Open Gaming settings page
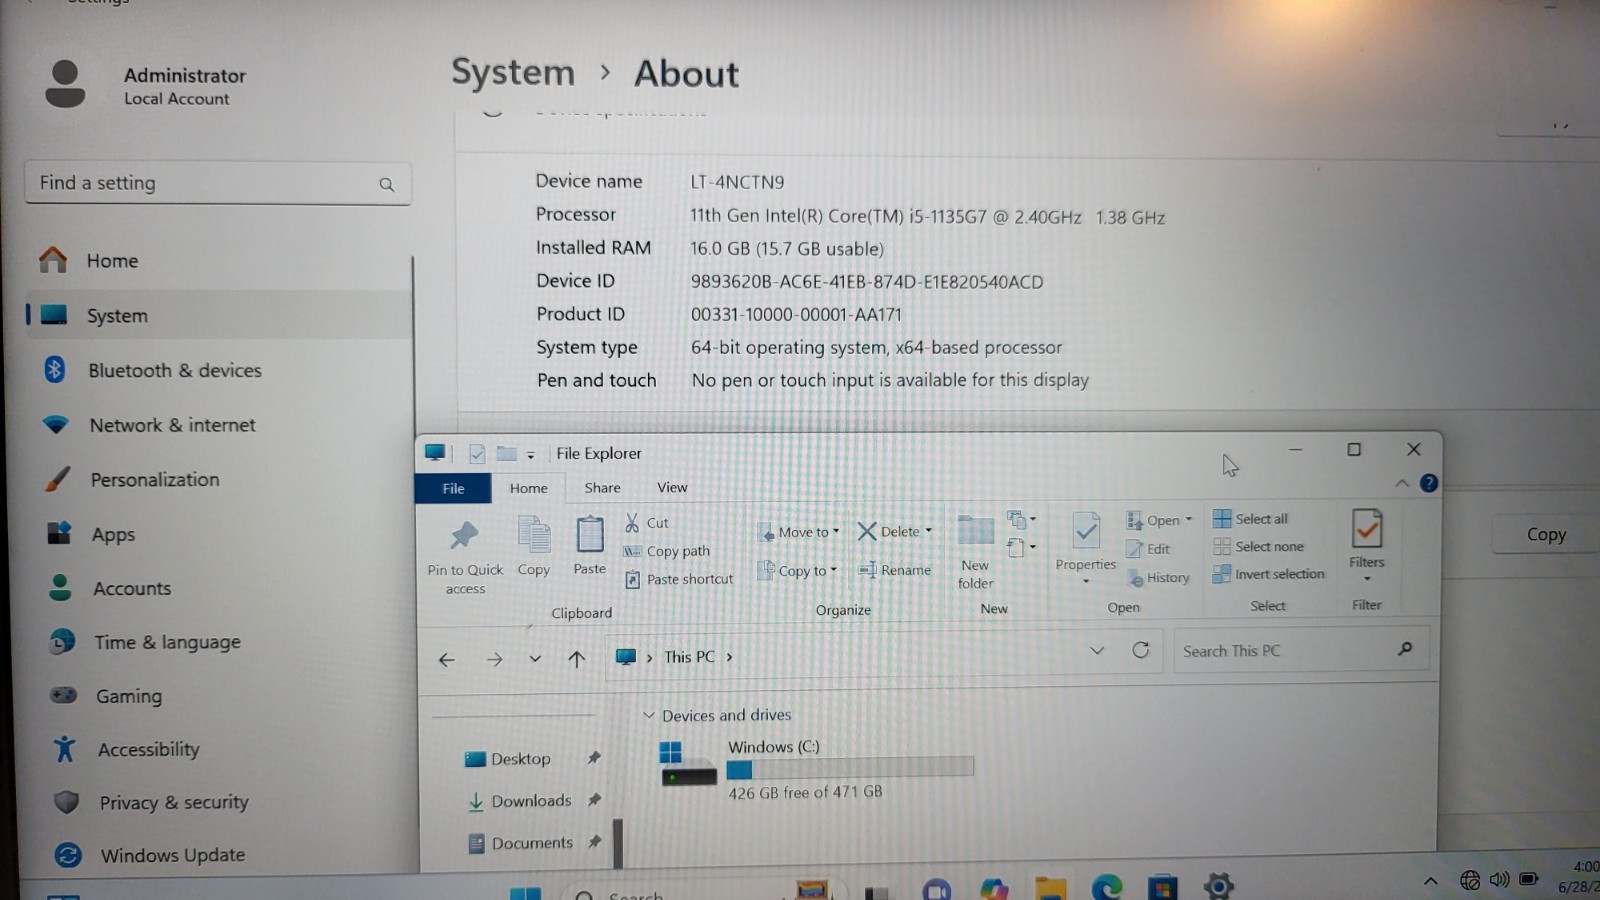The width and height of the screenshot is (1600, 900). click(218, 696)
